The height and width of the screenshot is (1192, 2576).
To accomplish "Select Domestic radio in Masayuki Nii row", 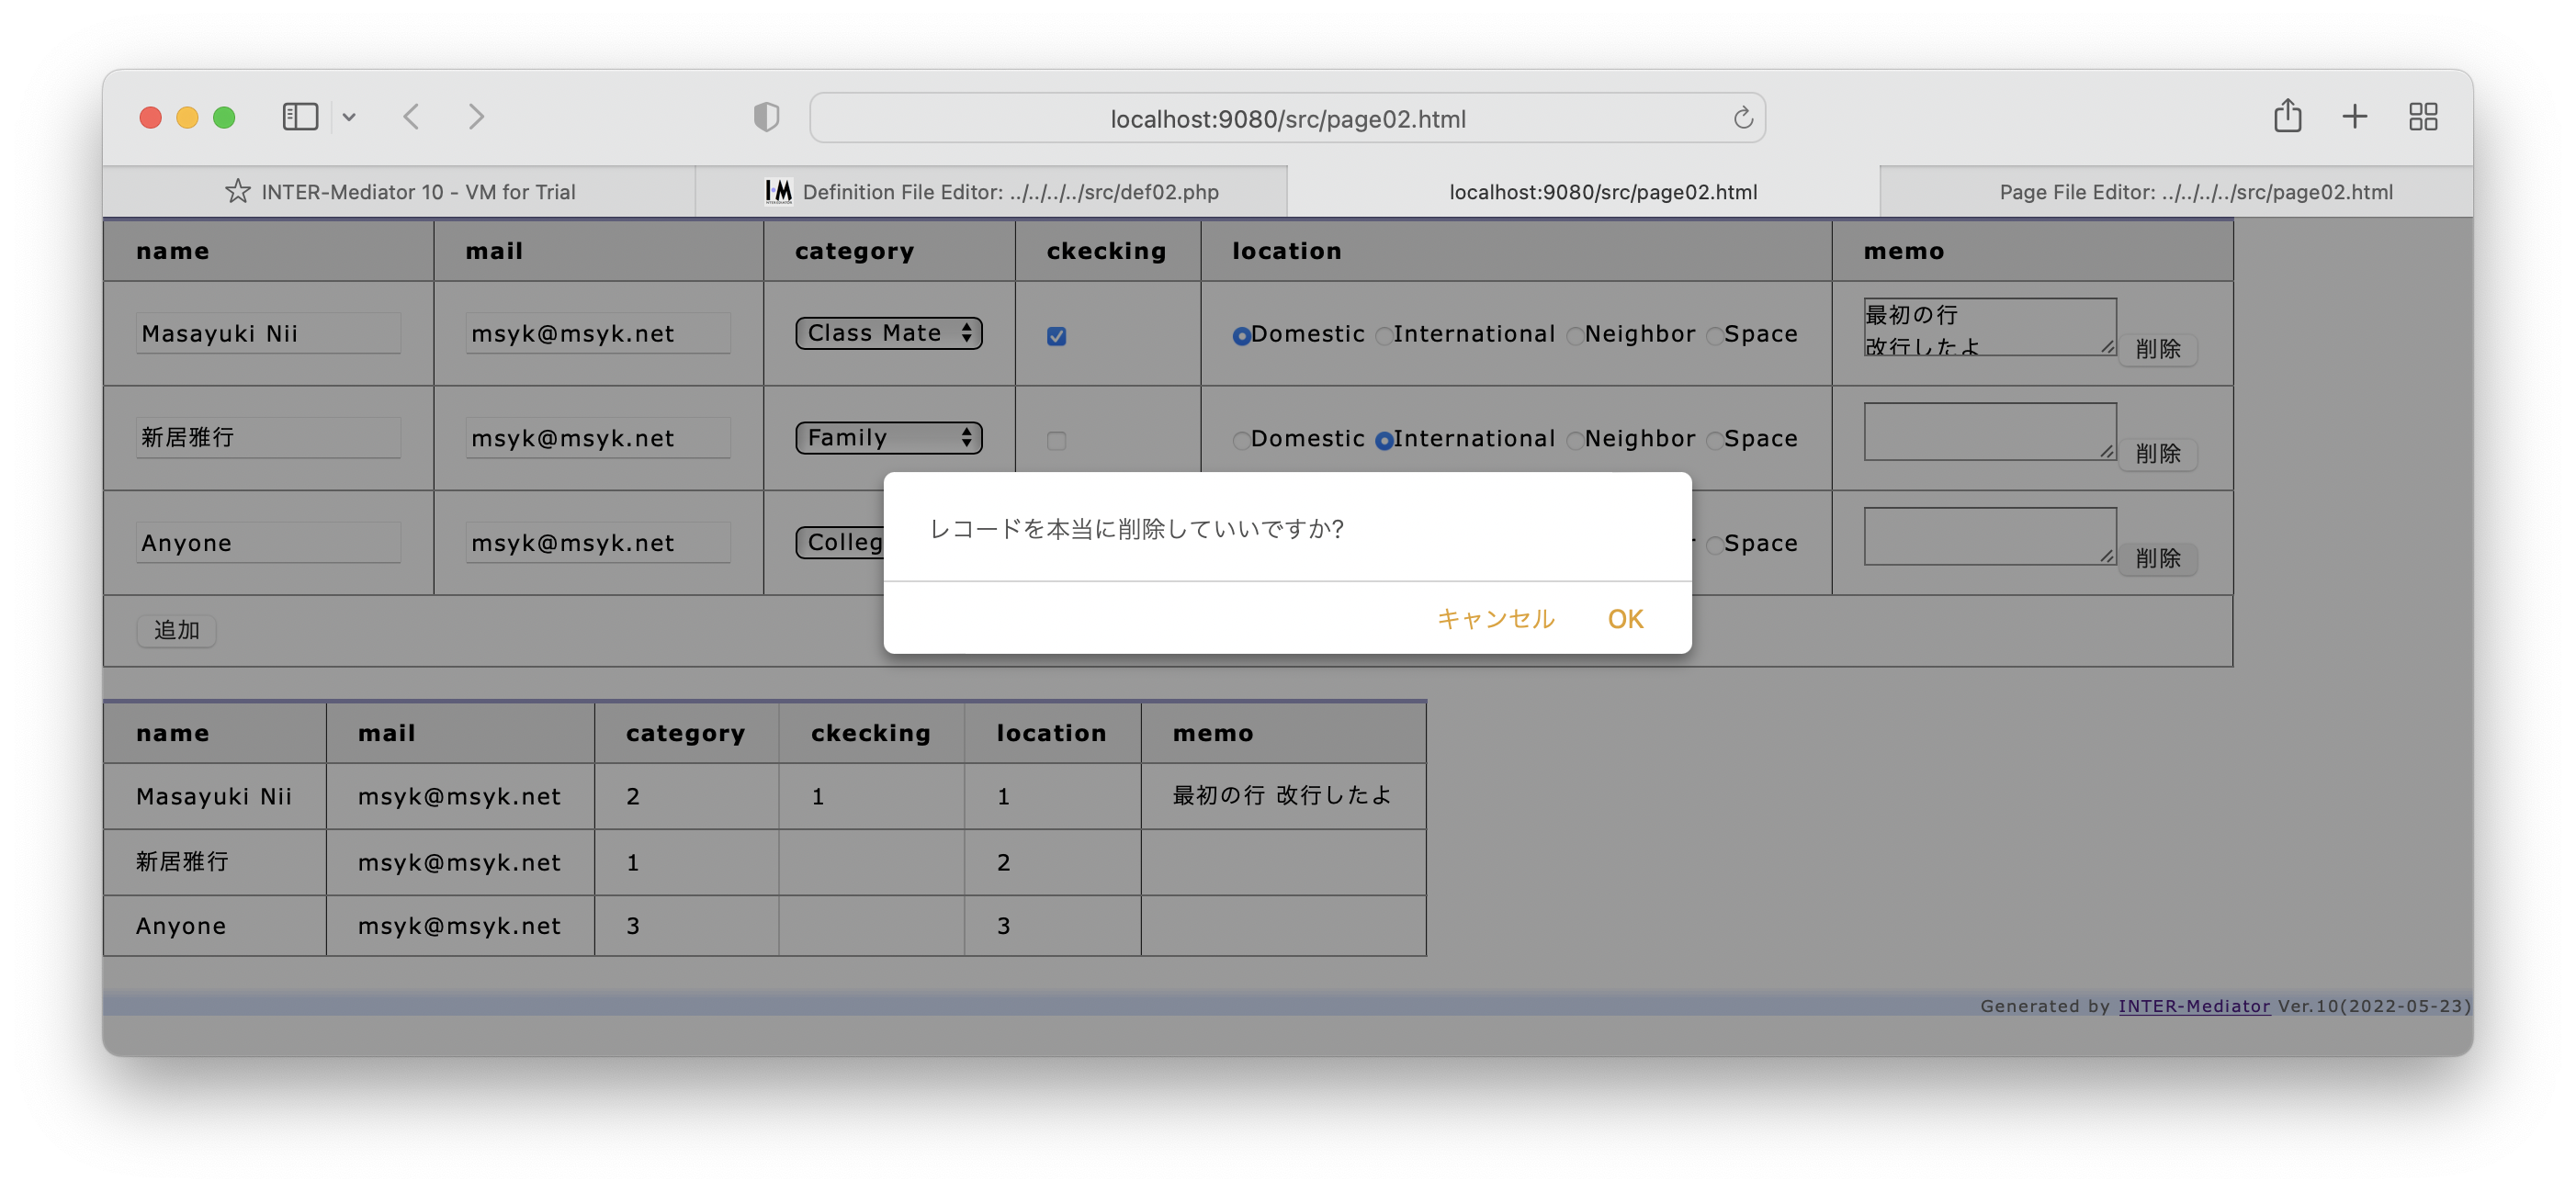I will [1241, 336].
